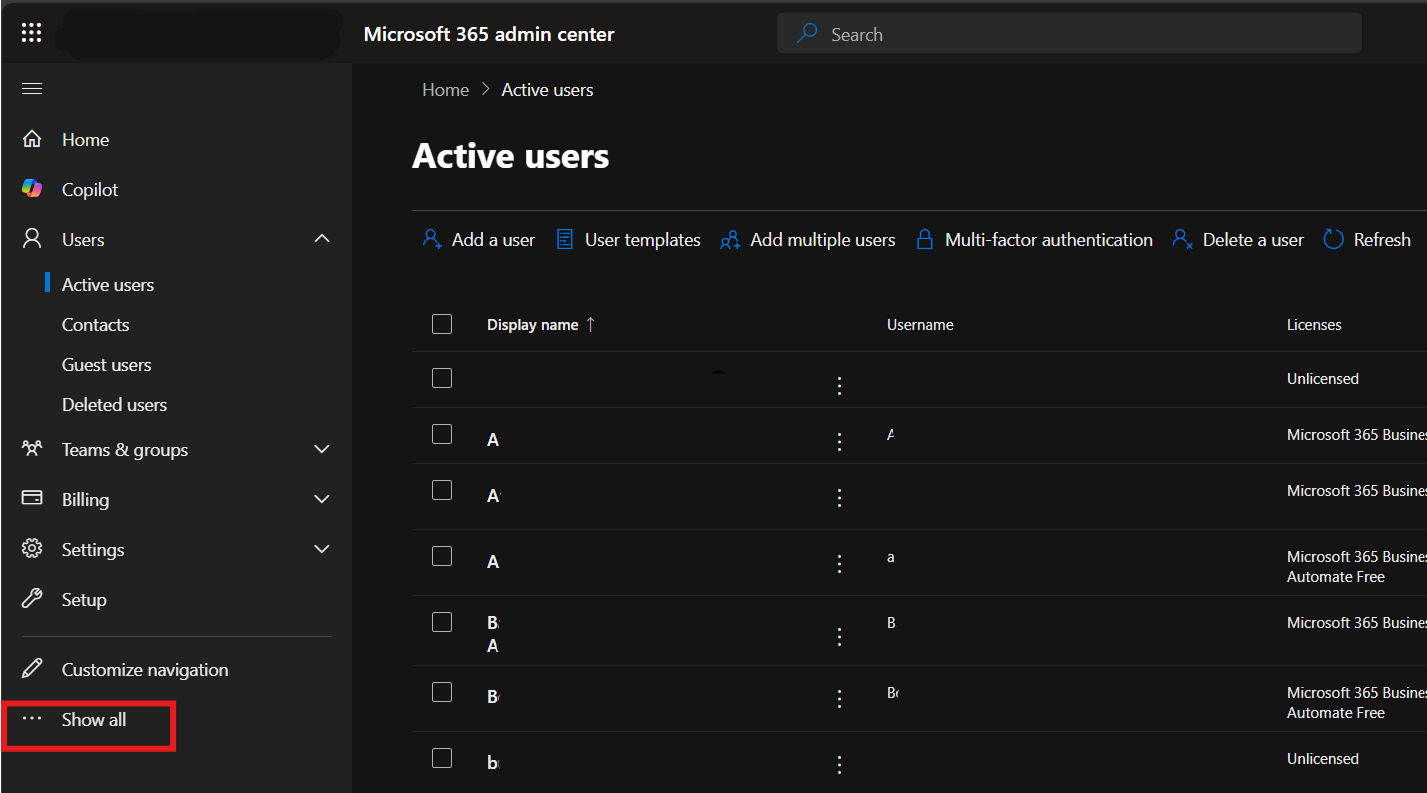Collapse navigation with the hamburger icon
Viewport: 1427px width, 793px height.
click(32, 89)
